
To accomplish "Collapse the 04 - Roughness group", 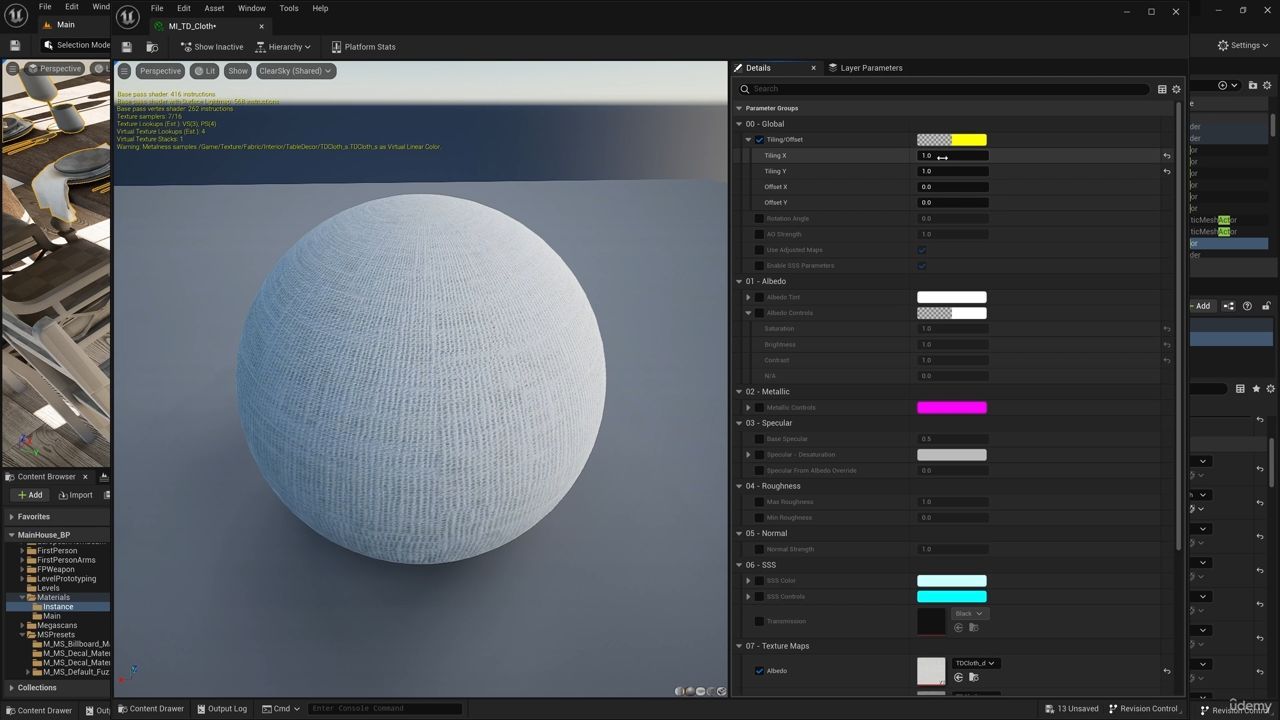I will tap(739, 486).
